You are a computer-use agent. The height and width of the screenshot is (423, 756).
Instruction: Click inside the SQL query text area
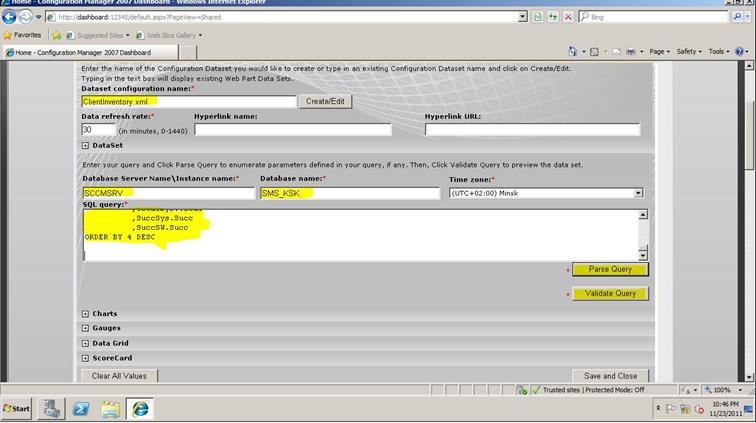(361, 235)
